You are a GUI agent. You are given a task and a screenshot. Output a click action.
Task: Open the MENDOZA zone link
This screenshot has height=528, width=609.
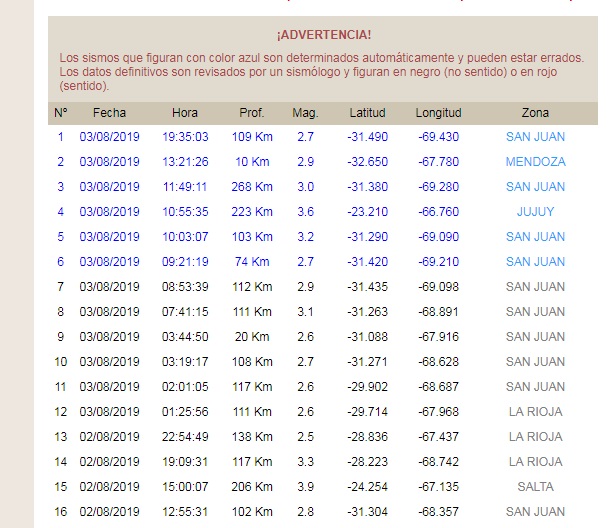535,162
